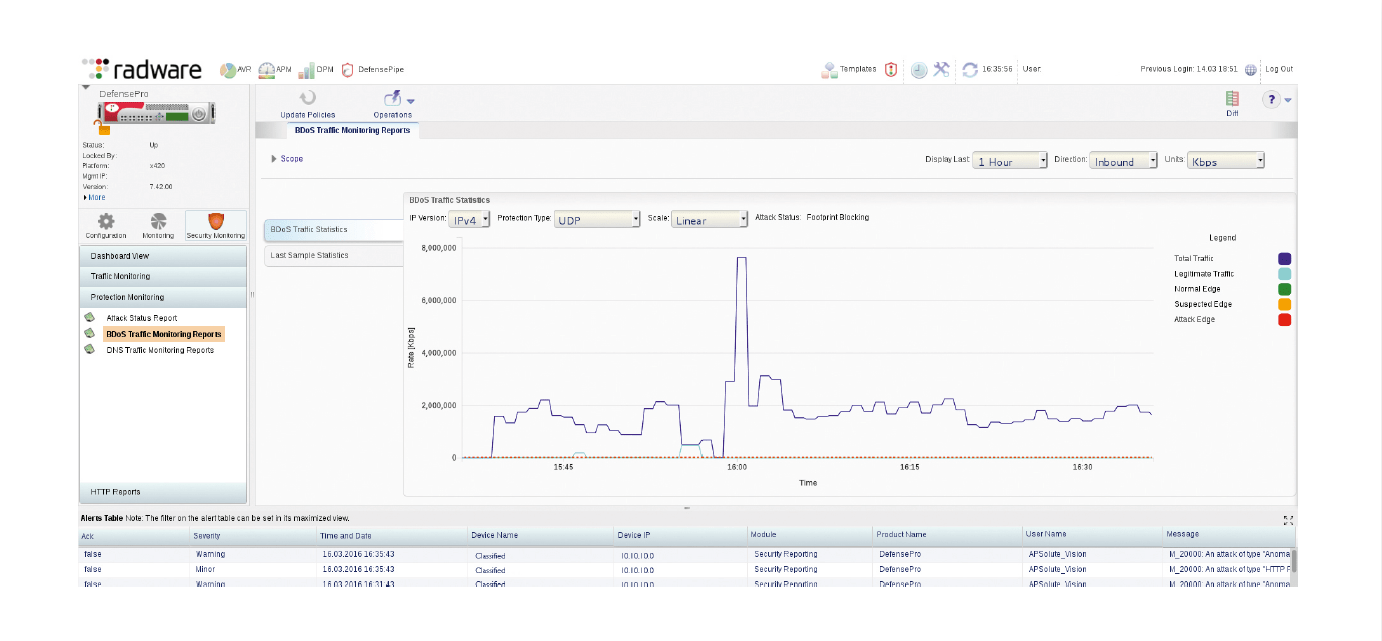This screenshot has width=1382, height=641.
Task: Open the help menu dropdown arrow
Action: 1288,100
